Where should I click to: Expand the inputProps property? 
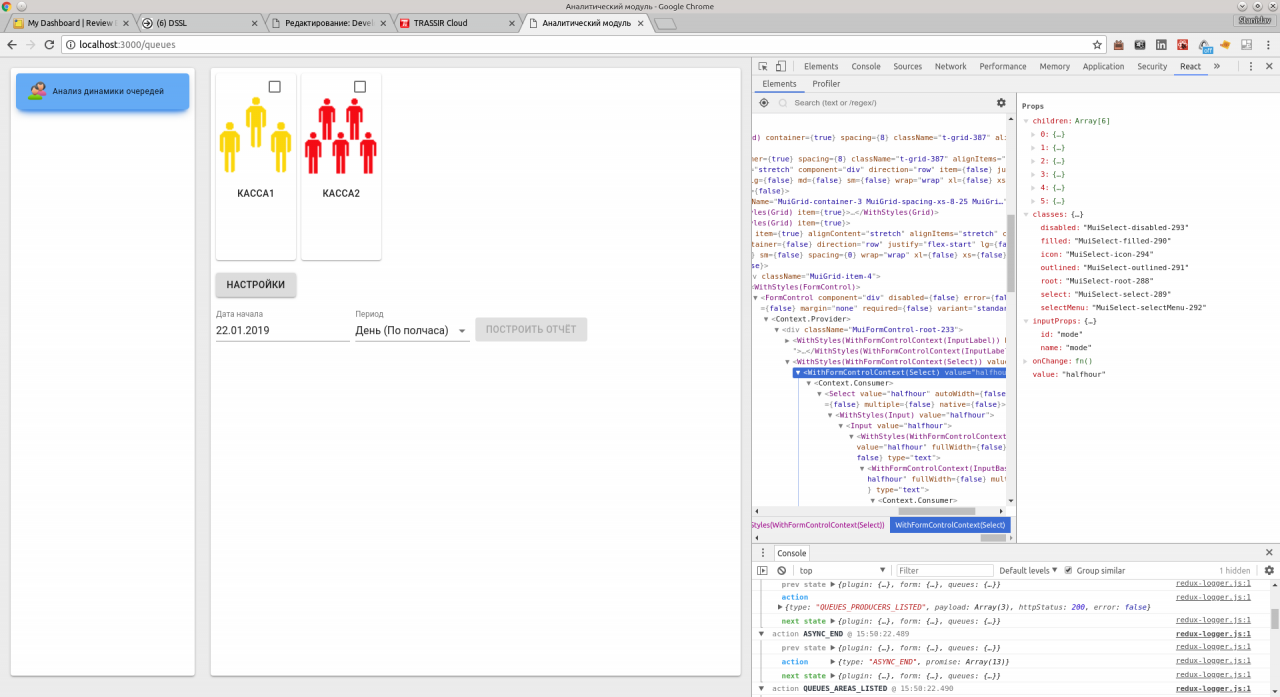(1025, 321)
